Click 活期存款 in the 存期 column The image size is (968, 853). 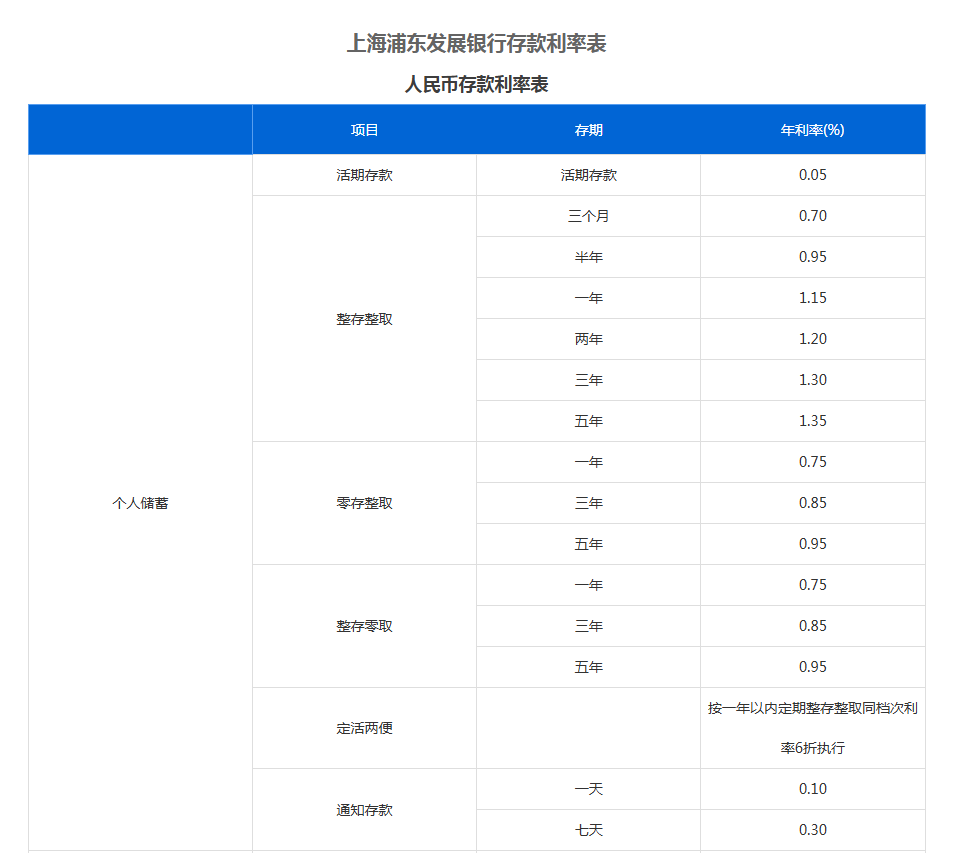tap(588, 175)
